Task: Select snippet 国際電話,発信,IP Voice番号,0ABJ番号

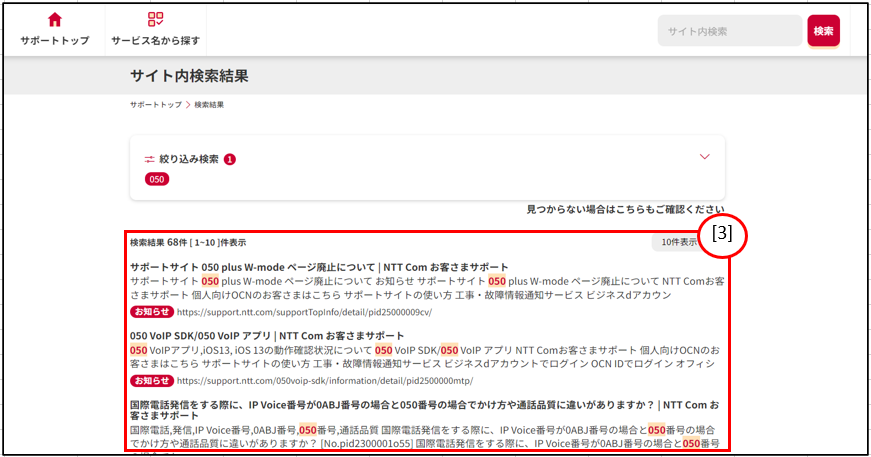Action: [424, 436]
